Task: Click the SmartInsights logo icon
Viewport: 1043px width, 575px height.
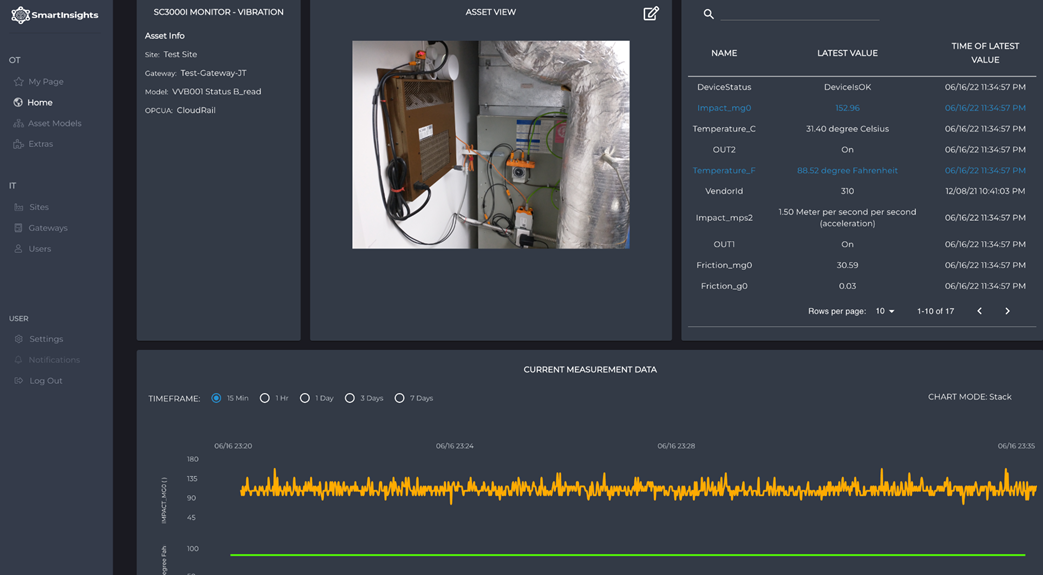Action: [x=20, y=15]
